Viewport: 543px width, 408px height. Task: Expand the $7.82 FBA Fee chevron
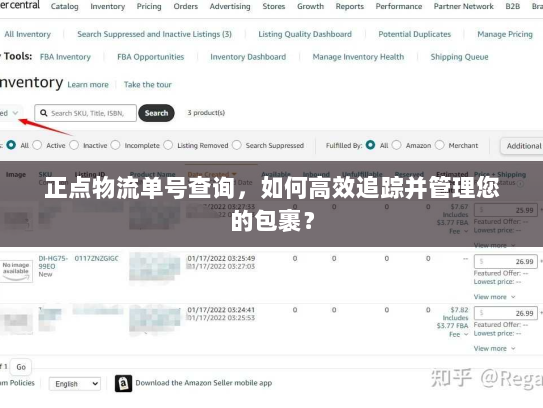pyautogui.click(x=466, y=335)
